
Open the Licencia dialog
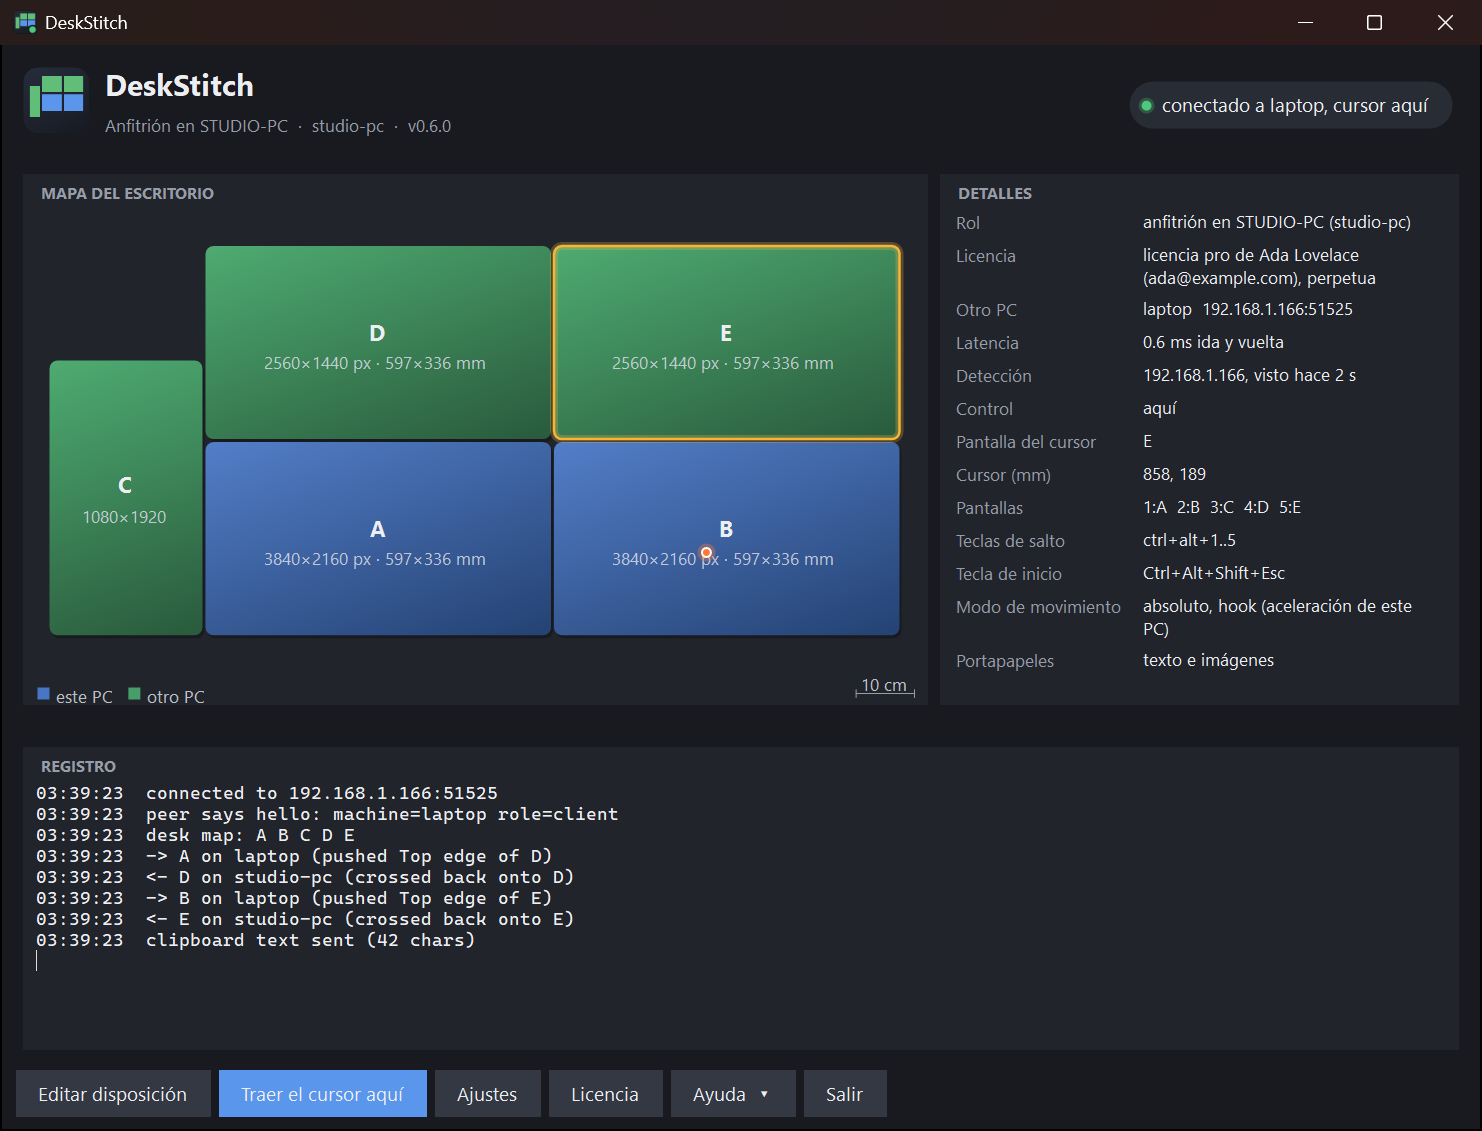(605, 1094)
